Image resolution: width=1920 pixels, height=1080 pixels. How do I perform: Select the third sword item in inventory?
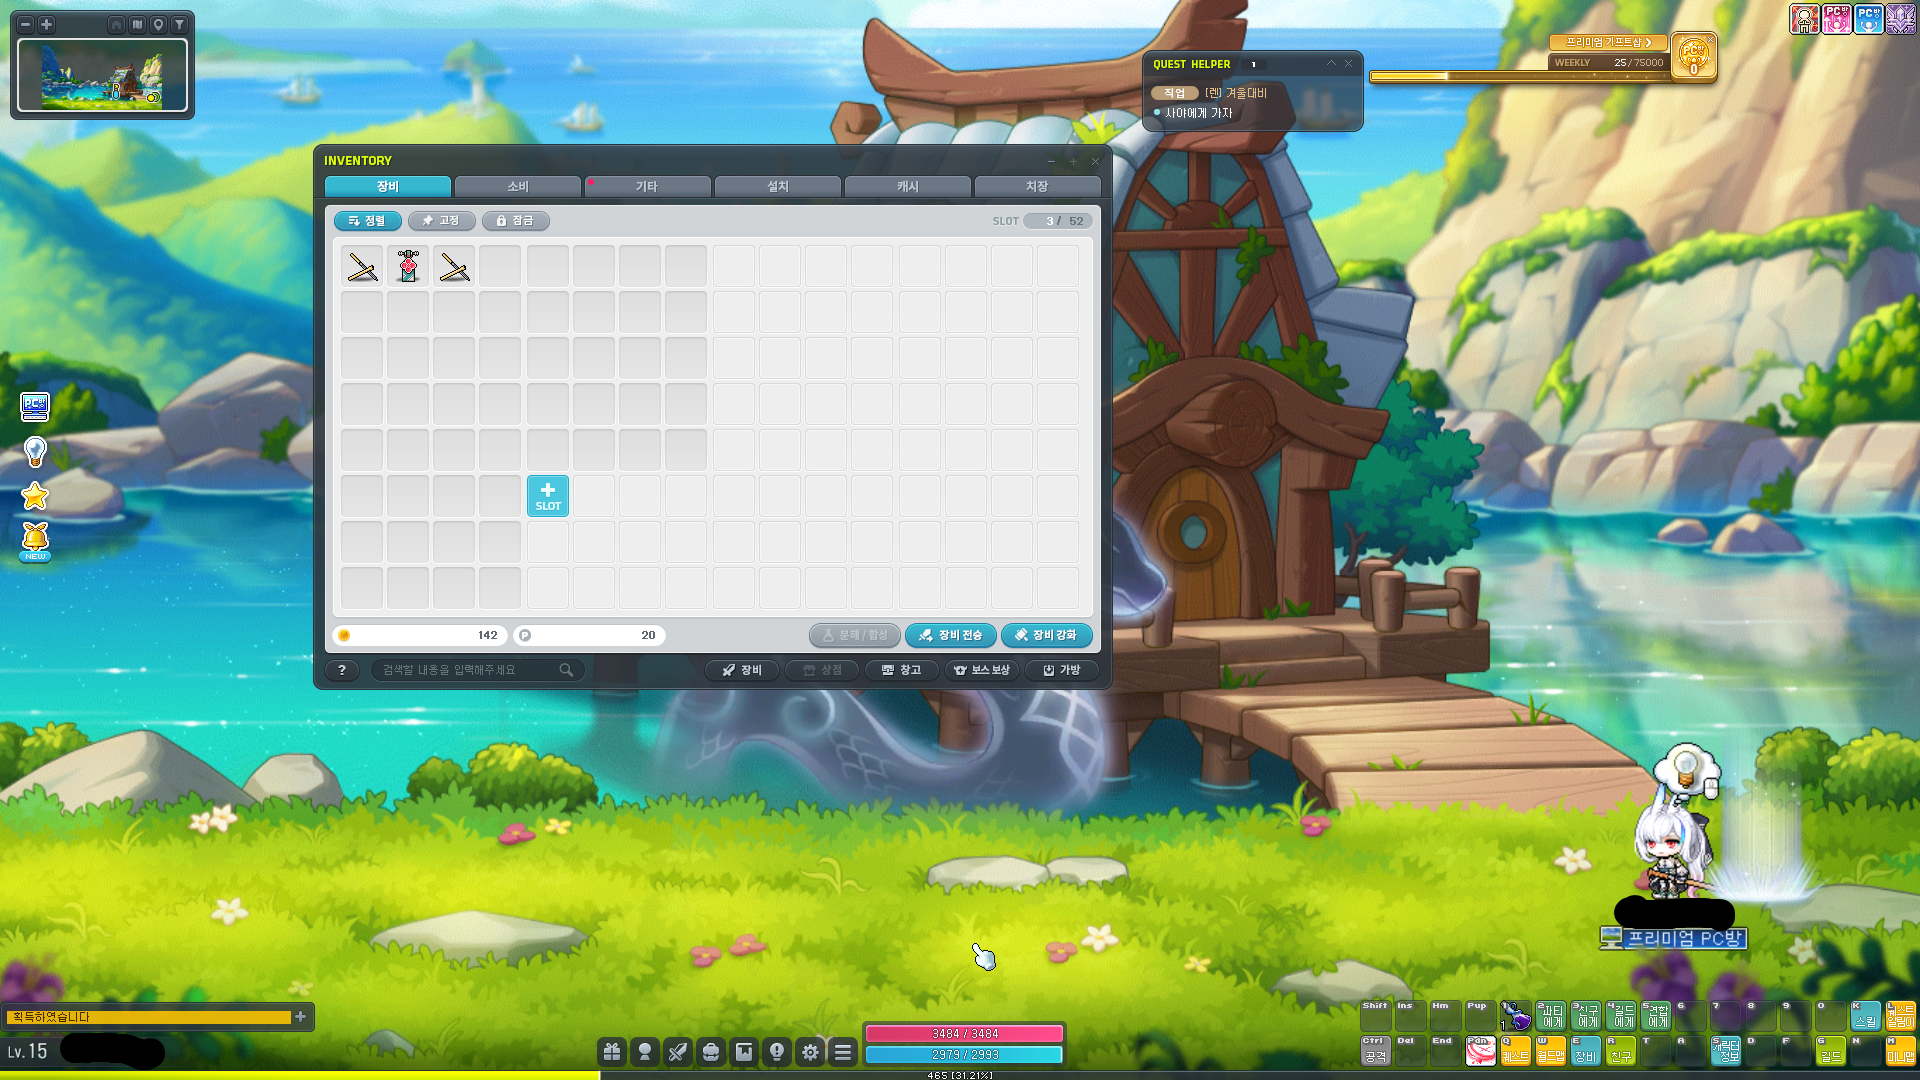coord(454,266)
